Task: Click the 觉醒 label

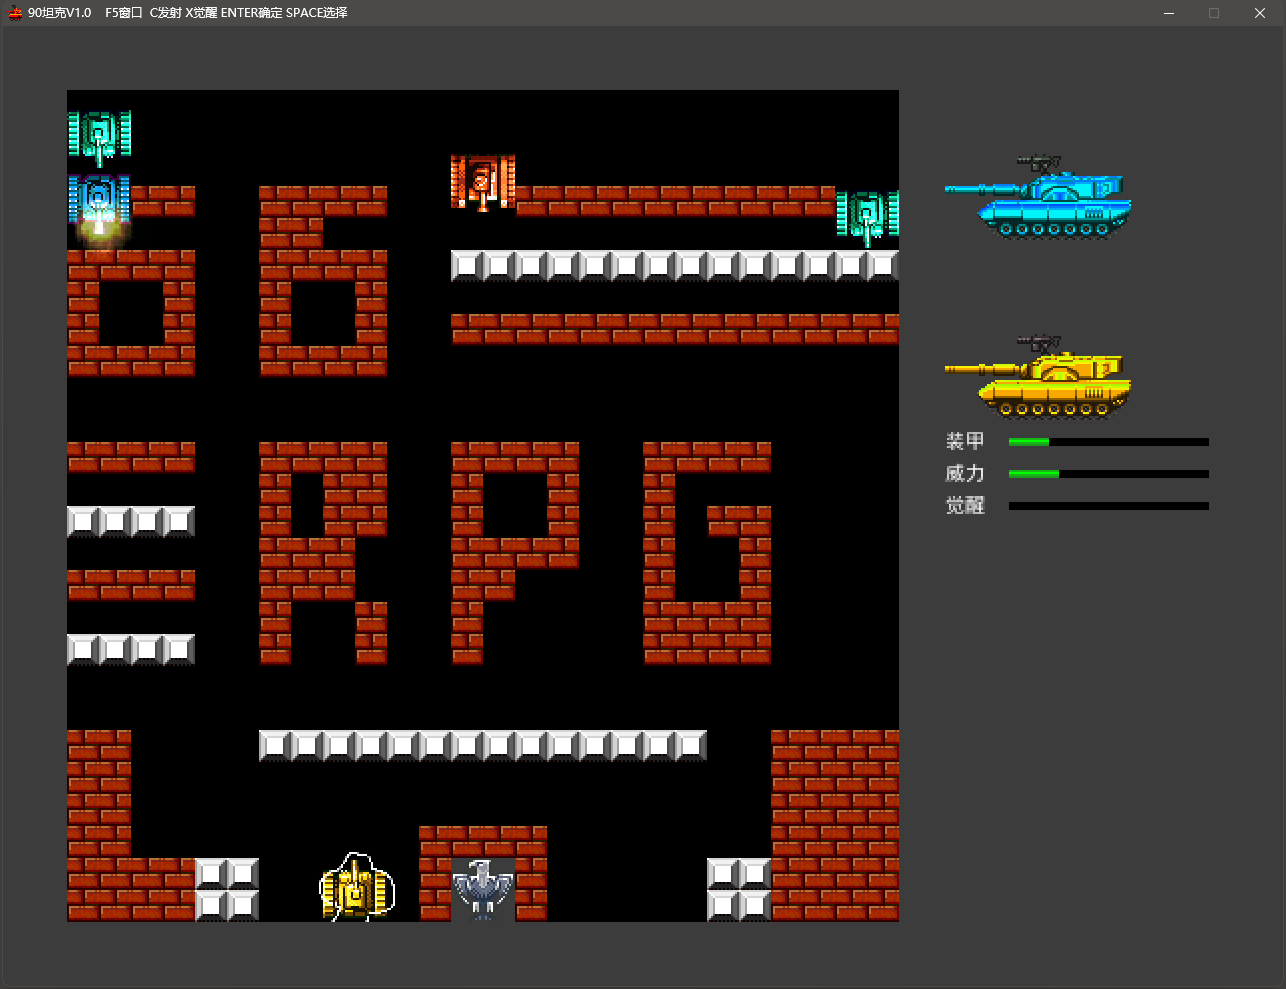Action: 965,506
